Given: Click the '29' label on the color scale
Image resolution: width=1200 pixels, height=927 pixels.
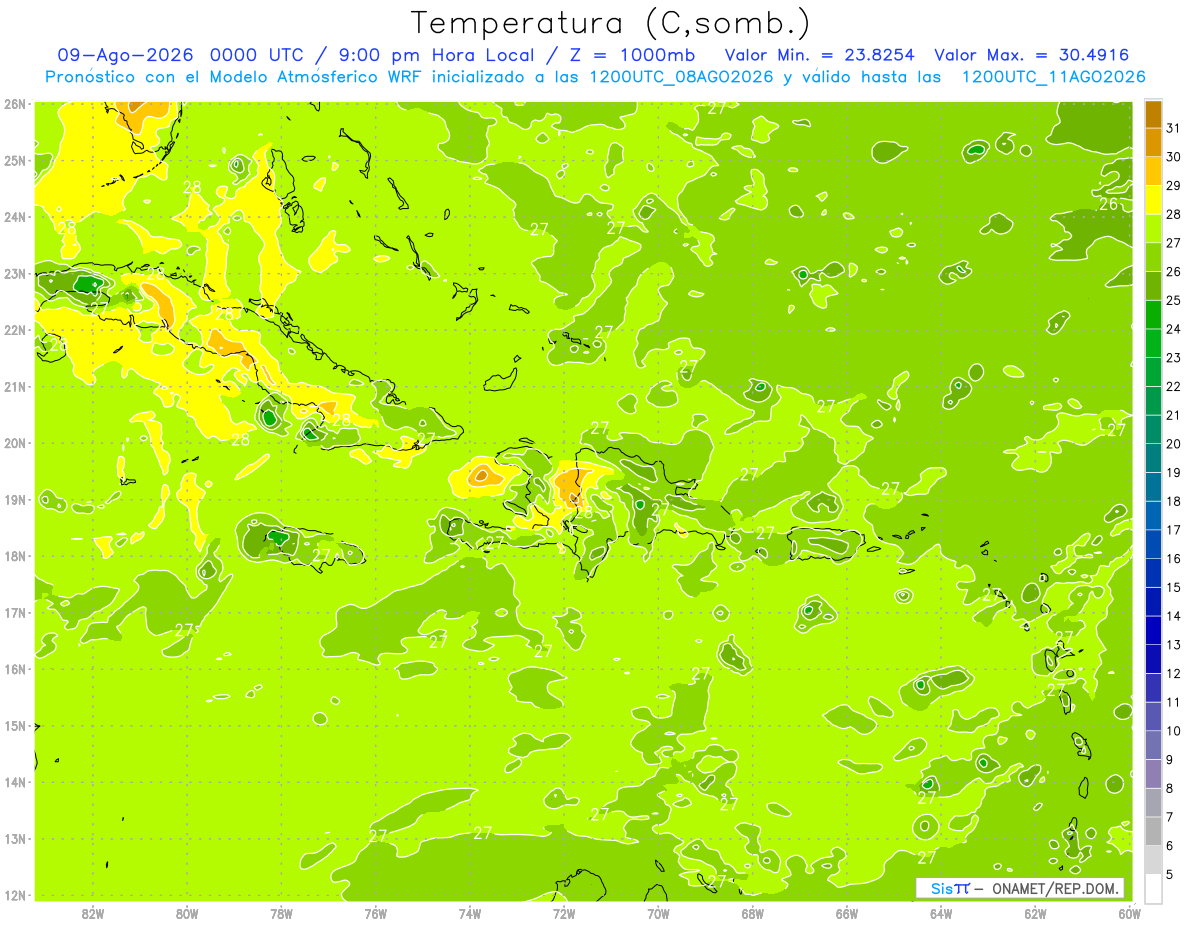Looking at the screenshot, I should [1174, 185].
